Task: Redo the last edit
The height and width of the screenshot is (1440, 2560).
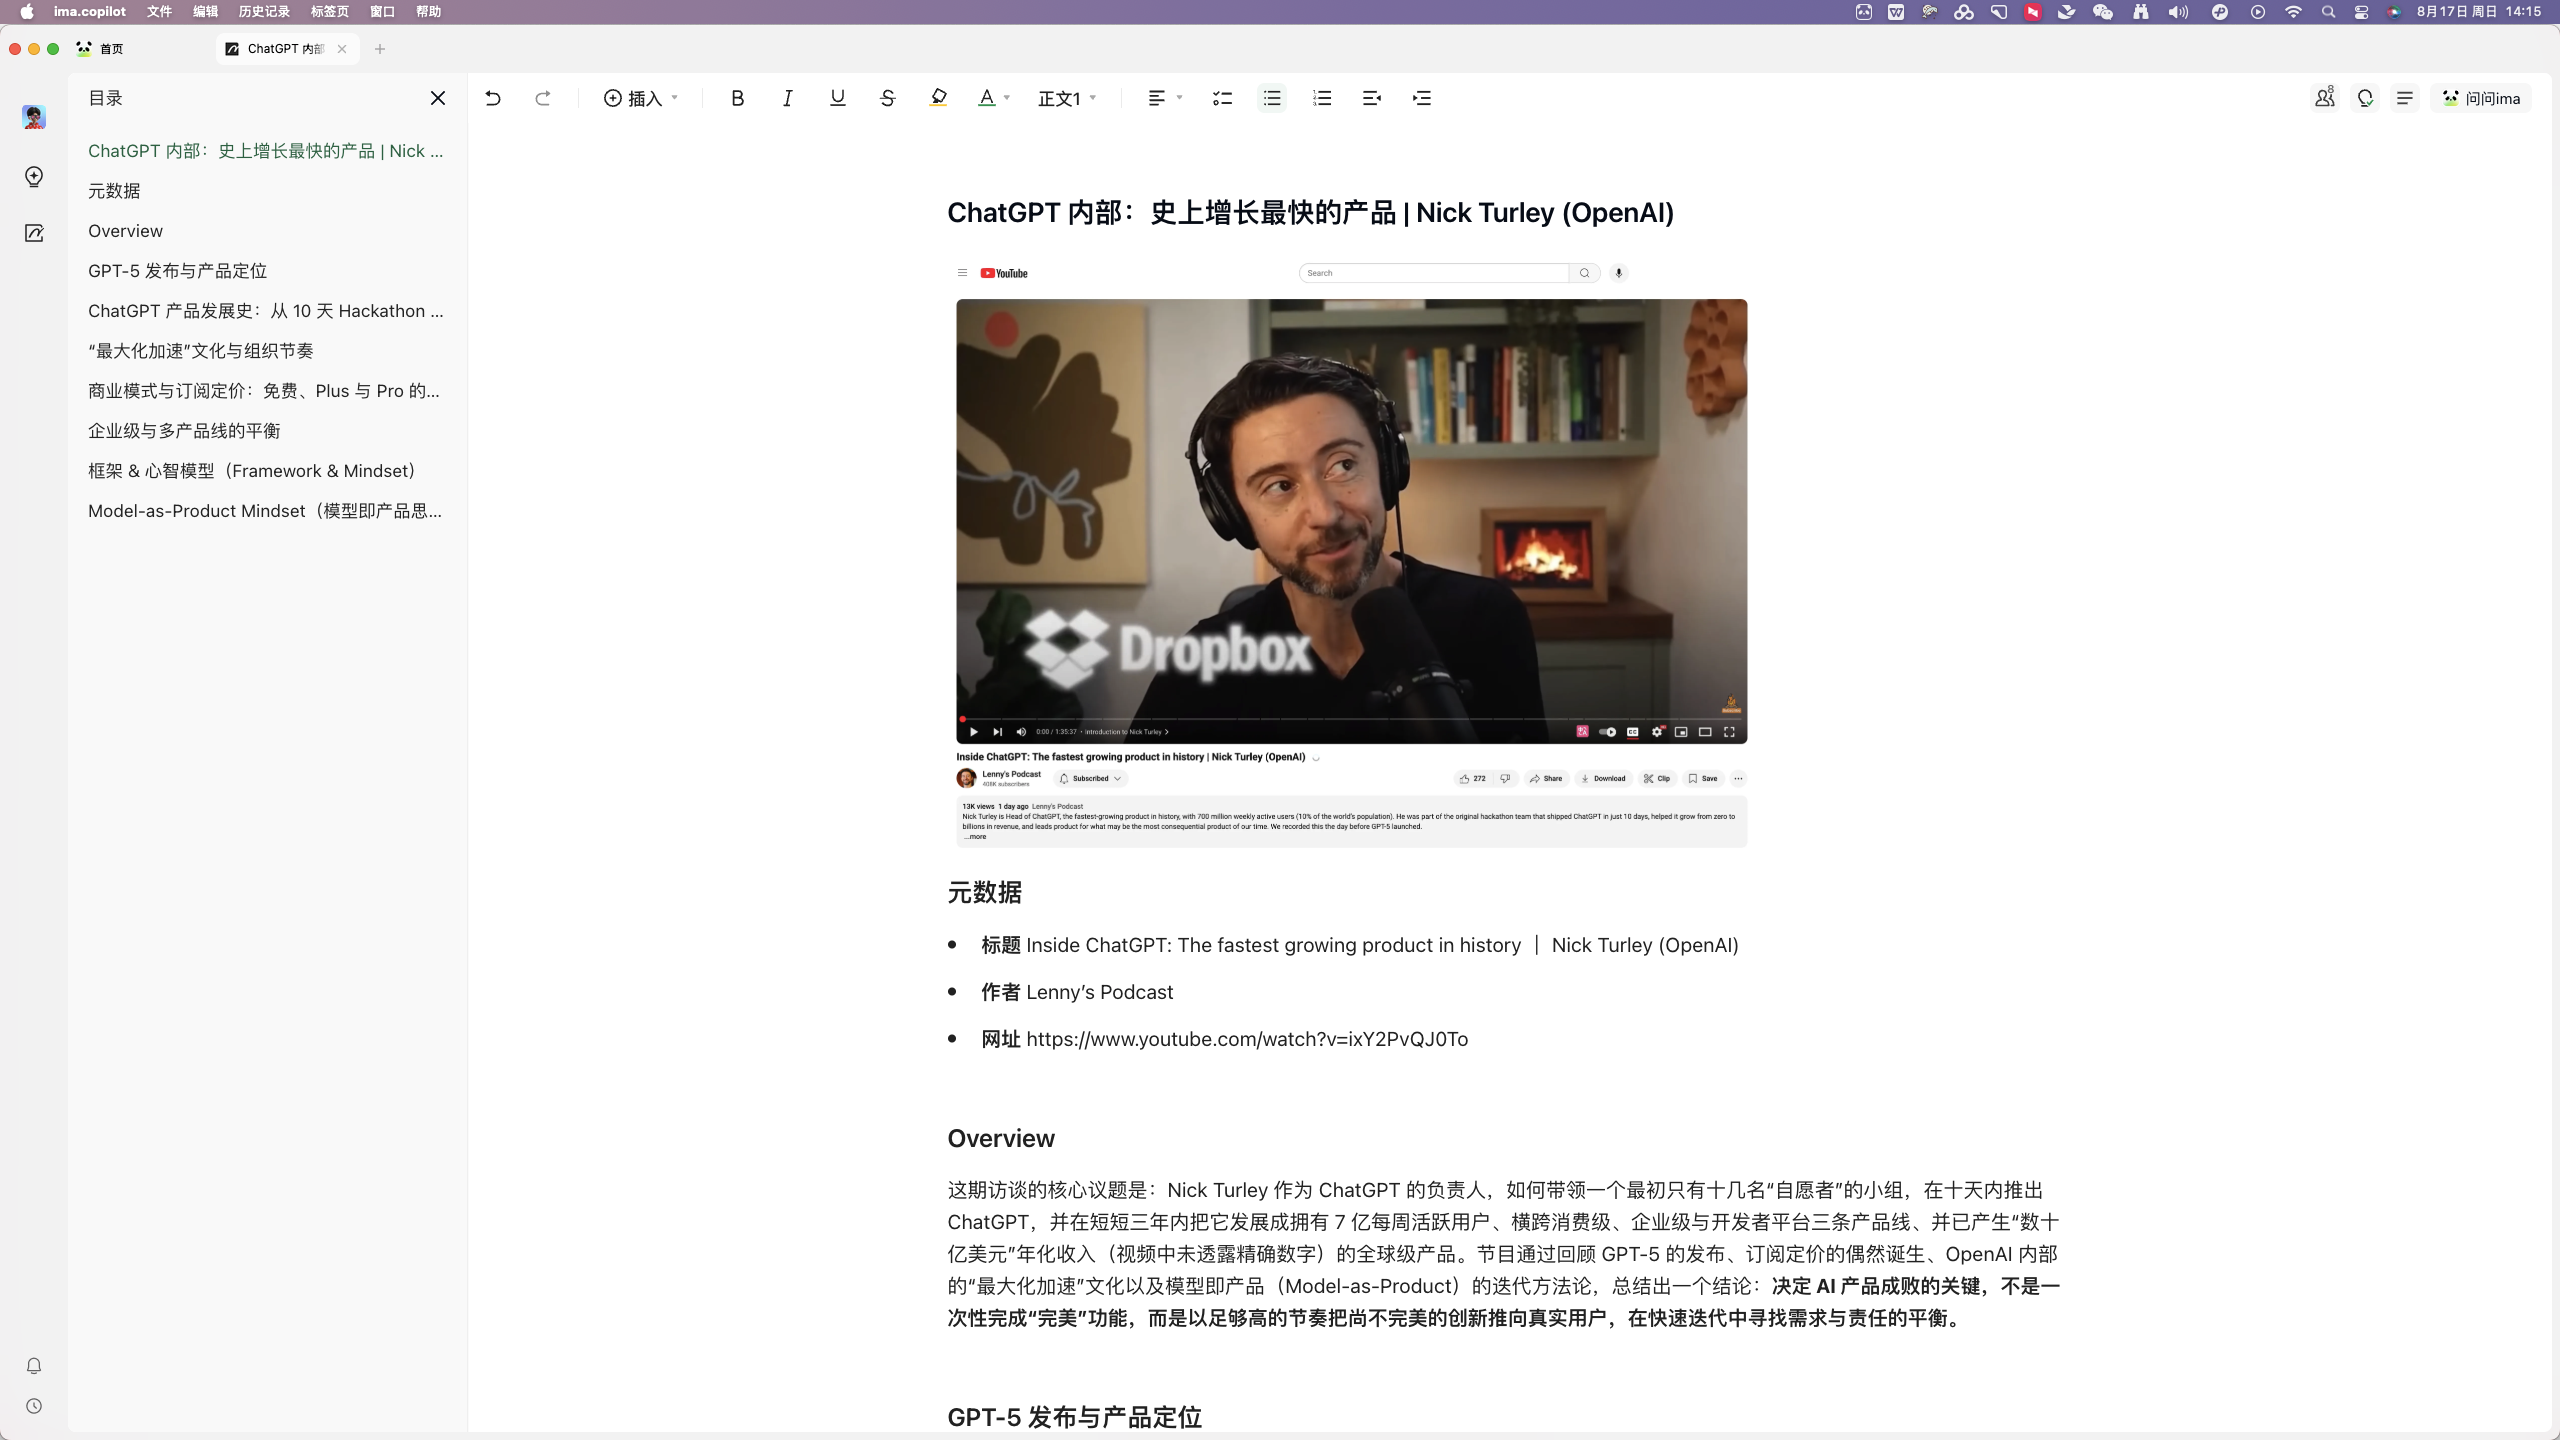Action: click(x=543, y=98)
